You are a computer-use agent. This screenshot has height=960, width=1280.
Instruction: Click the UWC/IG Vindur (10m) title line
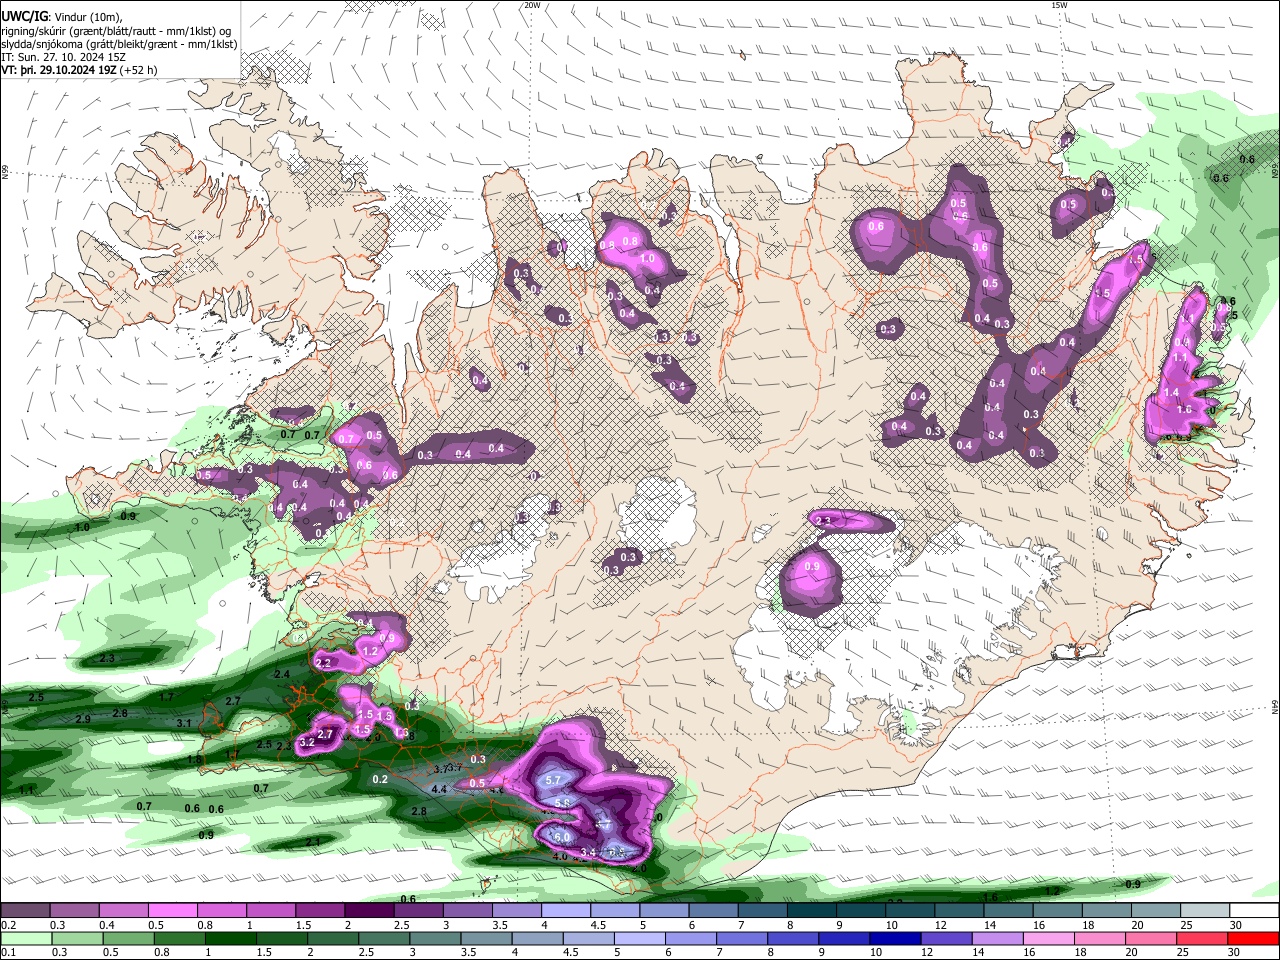click(63, 17)
